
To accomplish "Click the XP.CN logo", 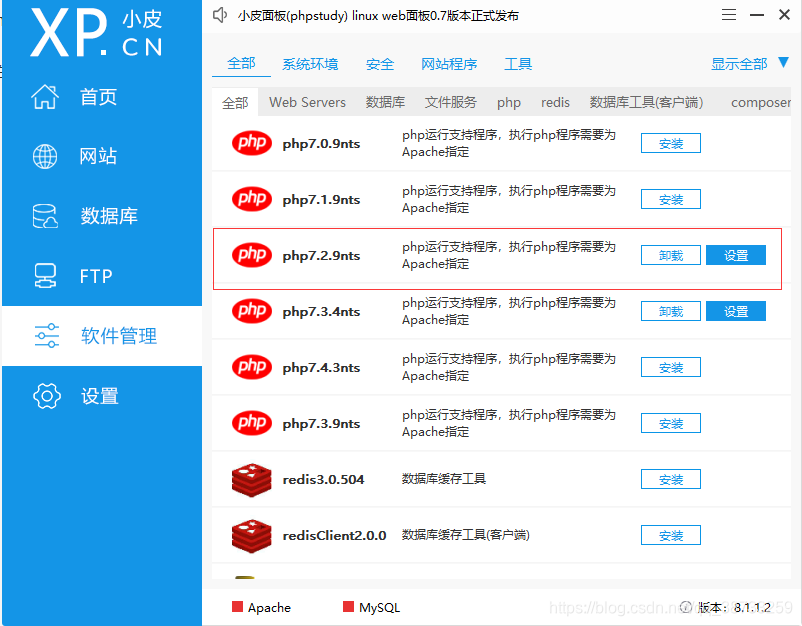I will [97, 33].
